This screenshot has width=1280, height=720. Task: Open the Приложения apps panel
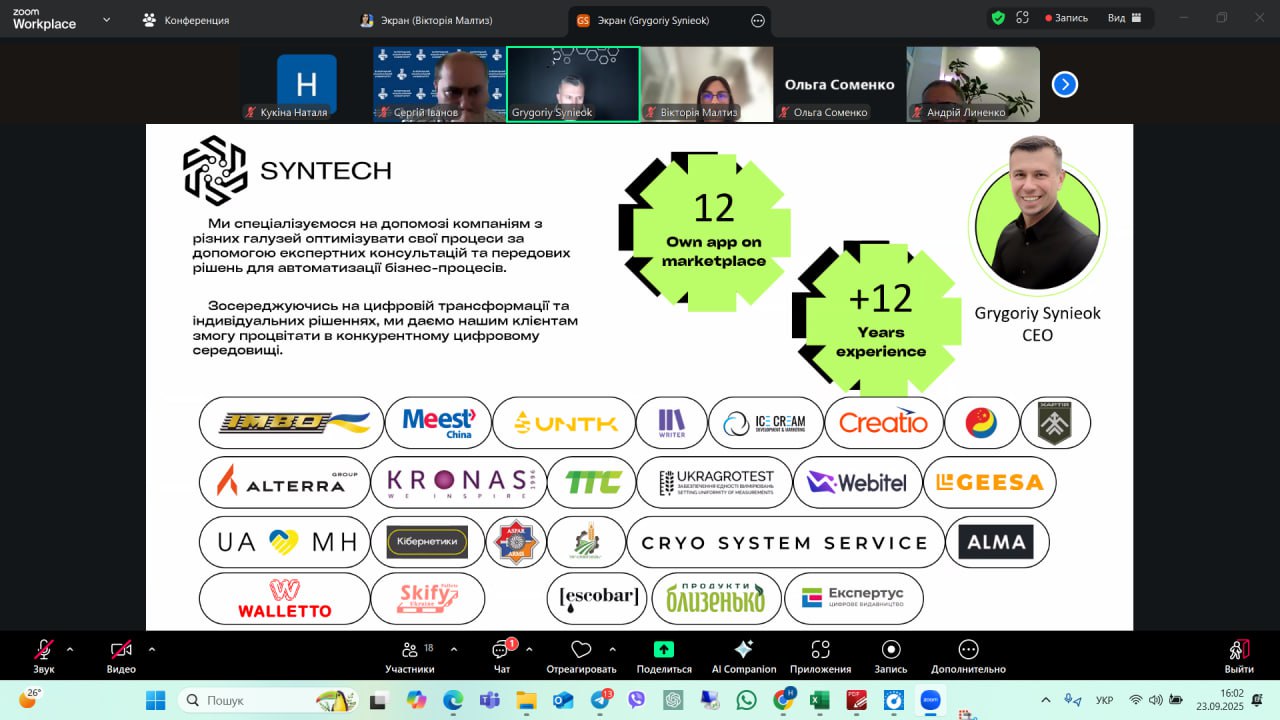820,656
